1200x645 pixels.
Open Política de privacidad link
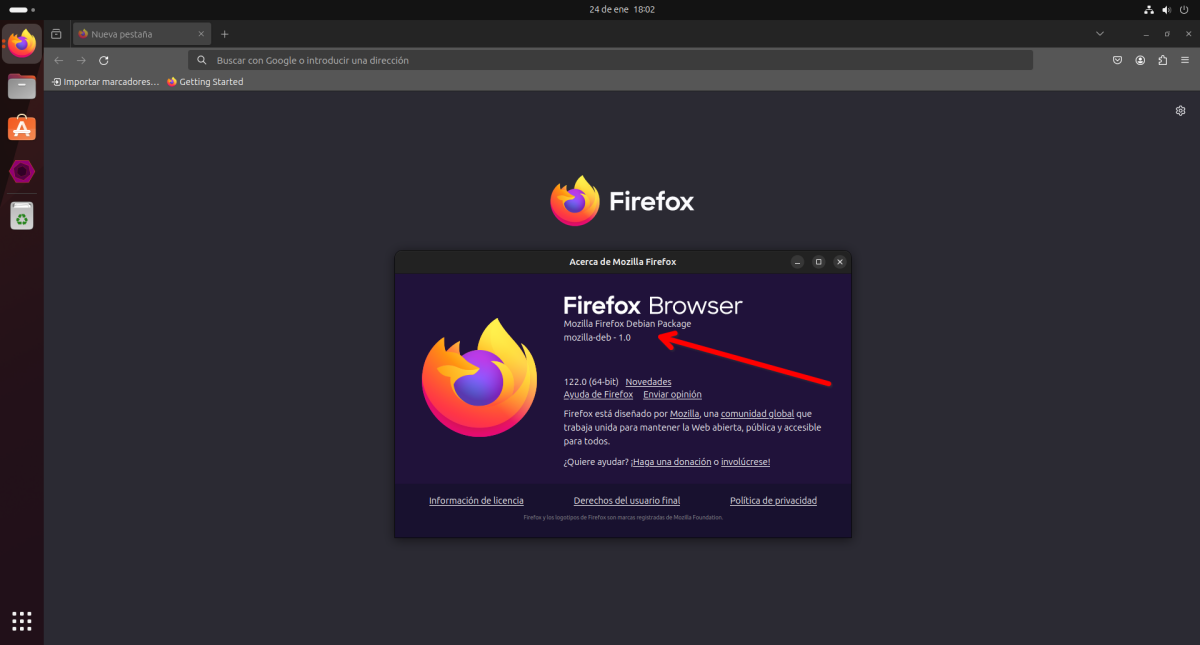pyautogui.click(x=773, y=501)
